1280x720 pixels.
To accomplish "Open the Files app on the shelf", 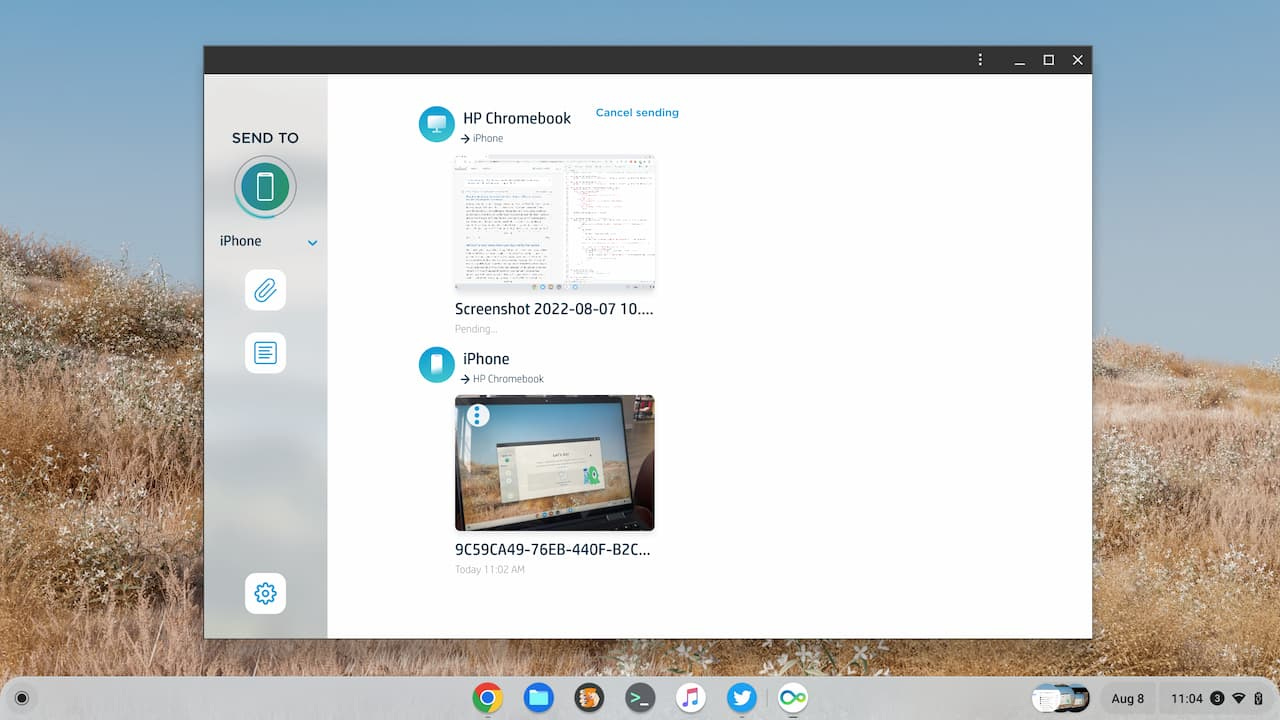I will pyautogui.click(x=539, y=698).
